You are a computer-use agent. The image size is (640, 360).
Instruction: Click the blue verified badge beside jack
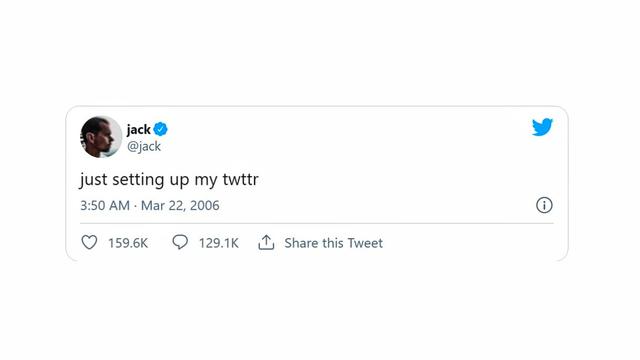coord(160,129)
